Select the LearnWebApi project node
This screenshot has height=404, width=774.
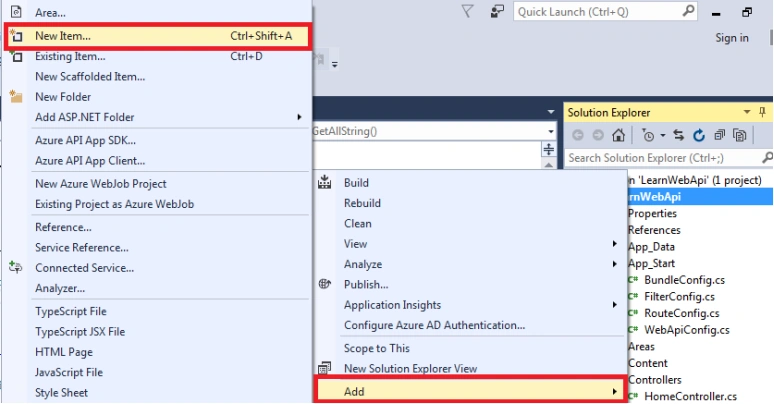tap(700, 197)
